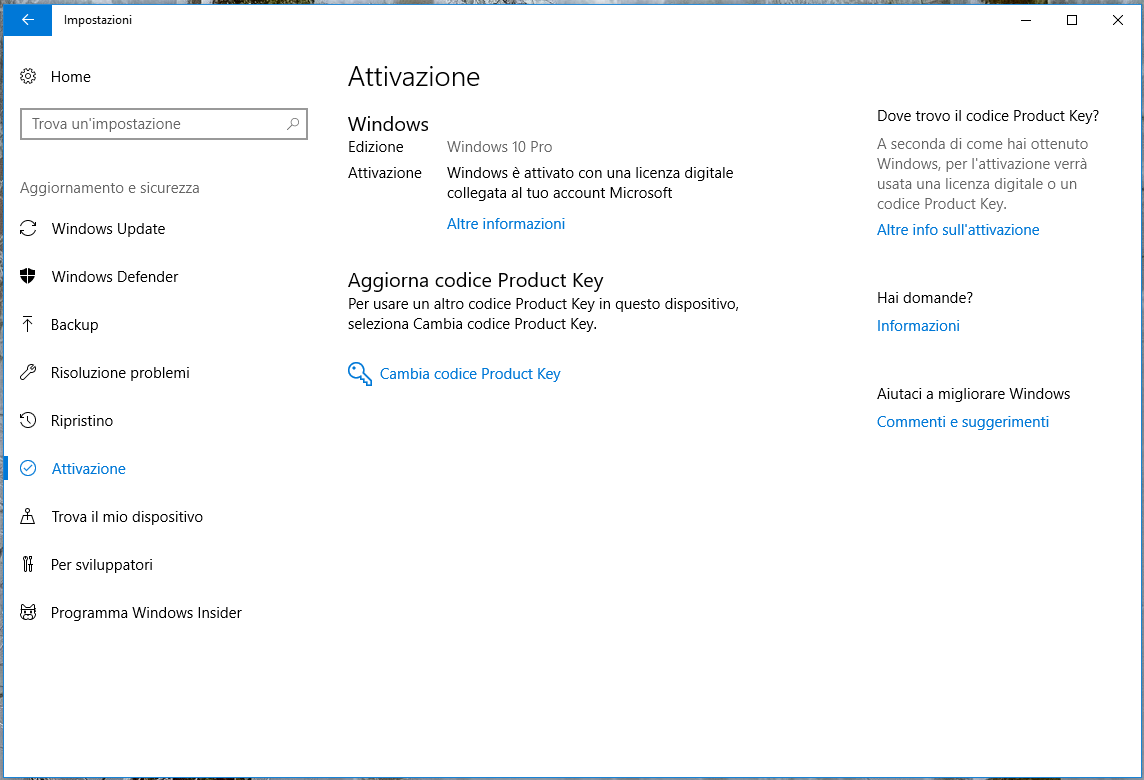Click Cambia codice Product Key link

point(470,374)
